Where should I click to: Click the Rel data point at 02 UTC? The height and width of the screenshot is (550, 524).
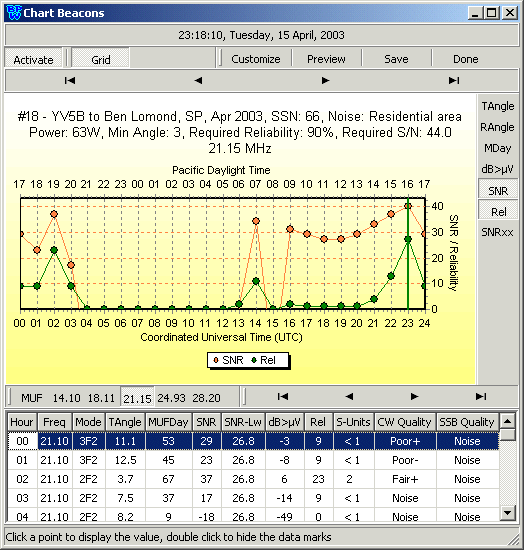click(x=54, y=250)
